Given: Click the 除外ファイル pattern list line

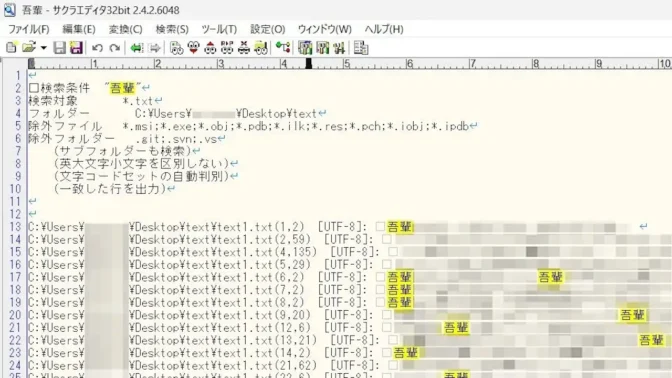Looking at the screenshot, I should click(252, 126).
